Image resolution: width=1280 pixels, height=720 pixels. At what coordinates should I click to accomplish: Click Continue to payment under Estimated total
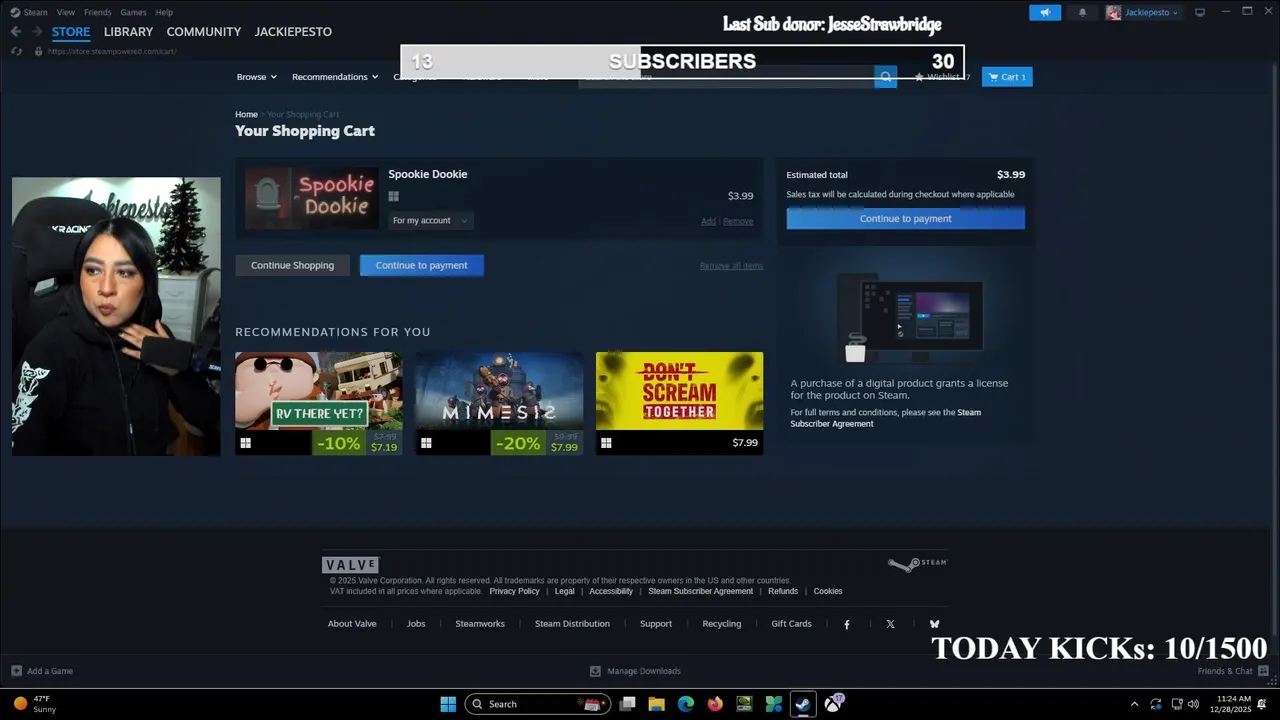905,218
